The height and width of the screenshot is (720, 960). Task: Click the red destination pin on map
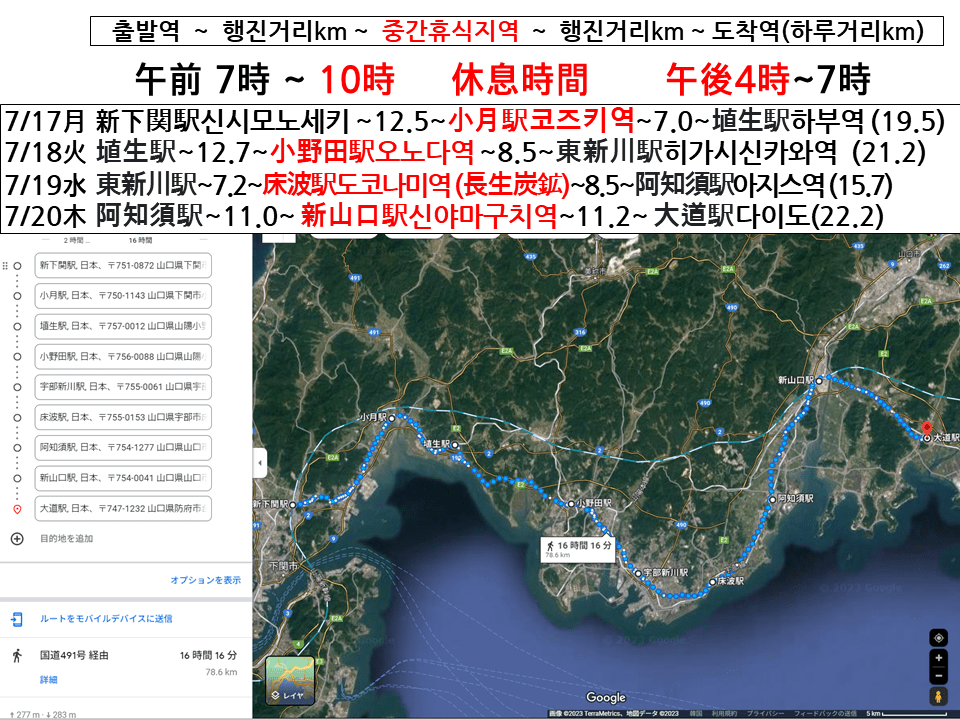[927, 427]
